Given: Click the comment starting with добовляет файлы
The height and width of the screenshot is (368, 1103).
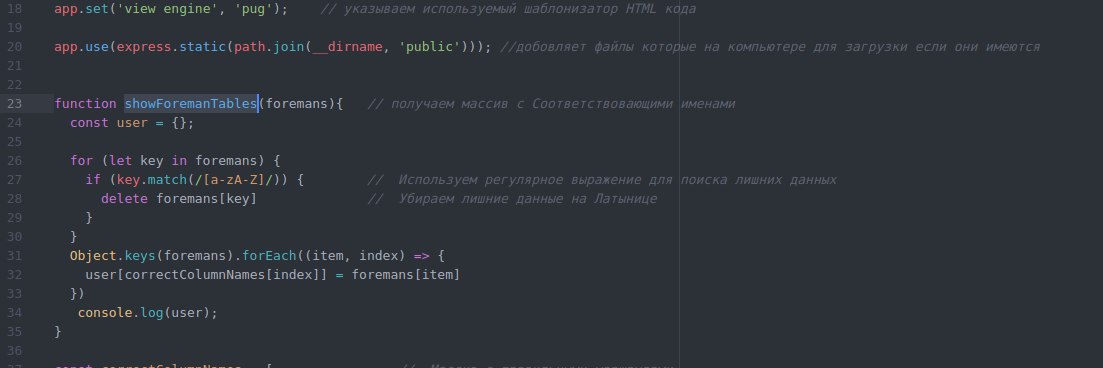Looking at the screenshot, I should 770,47.
